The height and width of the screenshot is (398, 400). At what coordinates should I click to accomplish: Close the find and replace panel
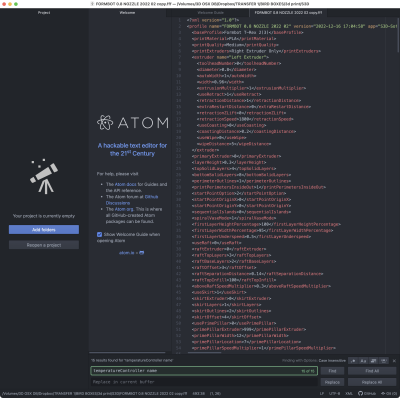click(x=394, y=361)
